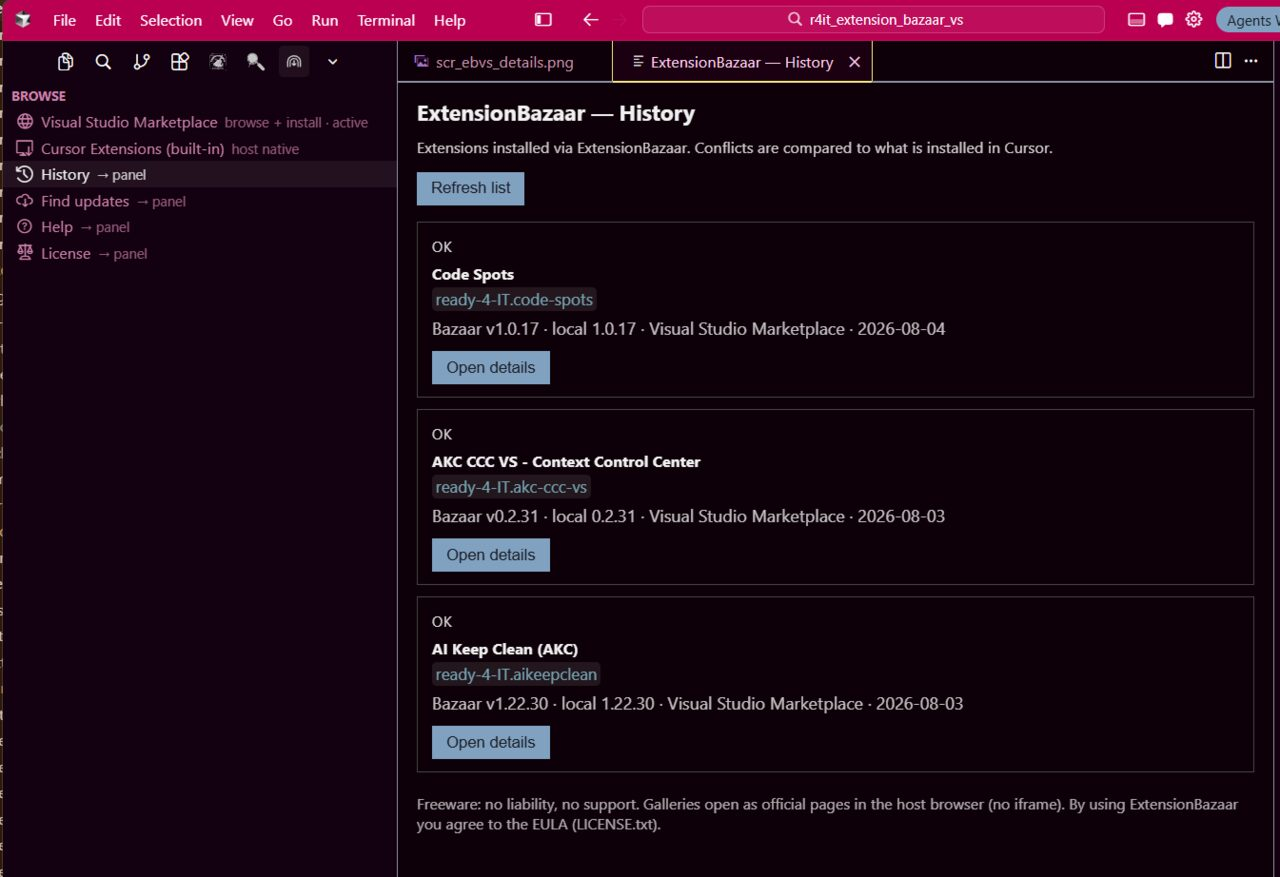Click the ready-4-IT.code-spots identifier
The width and height of the screenshot is (1280, 877).
pyautogui.click(x=514, y=300)
